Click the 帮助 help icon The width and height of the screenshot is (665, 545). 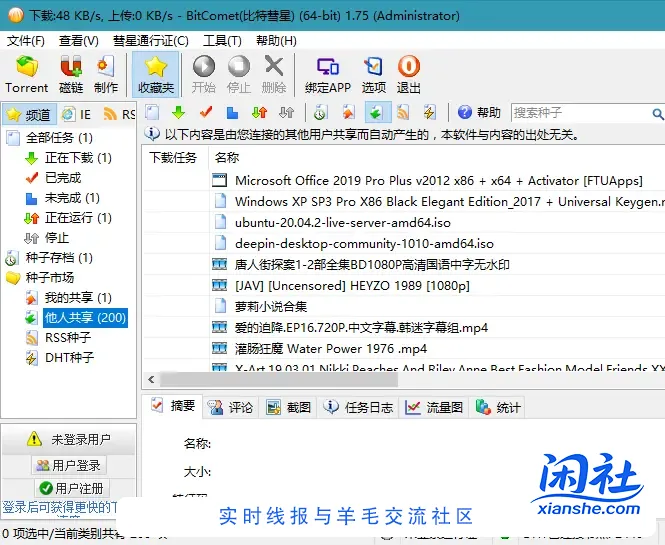478,112
